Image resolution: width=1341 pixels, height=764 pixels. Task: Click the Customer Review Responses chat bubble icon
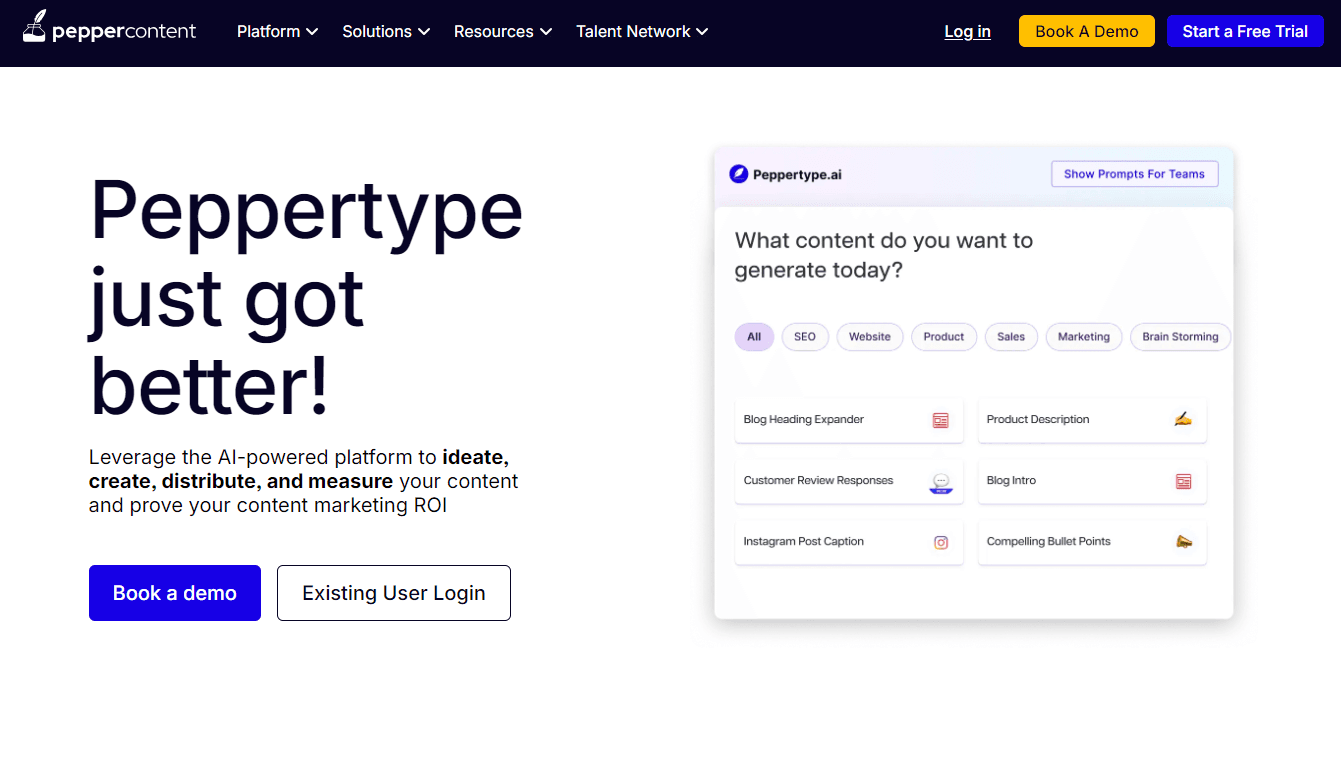click(940, 481)
